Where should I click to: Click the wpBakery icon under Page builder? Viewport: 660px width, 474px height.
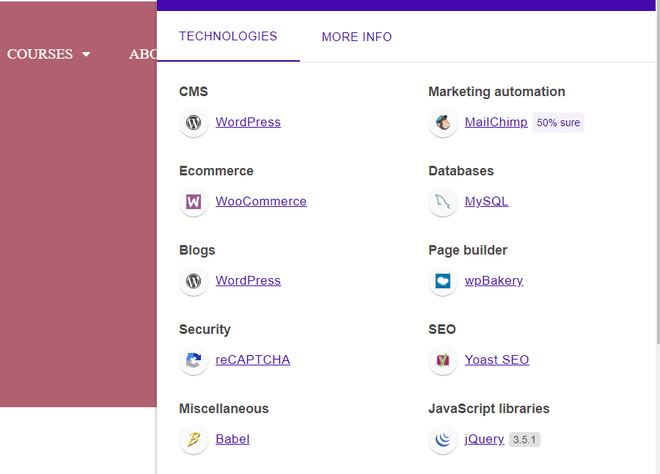[443, 281]
